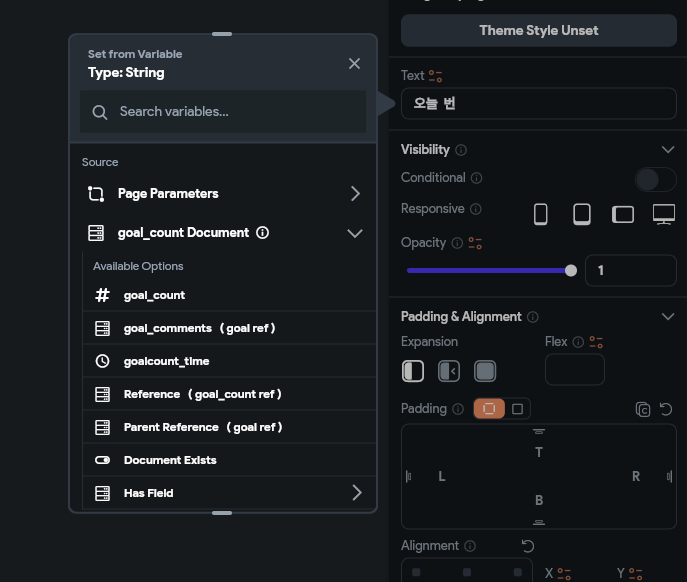This screenshot has width=687, height=582.
Task: Close the Set from Variable popup
Action: pos(354,64)
